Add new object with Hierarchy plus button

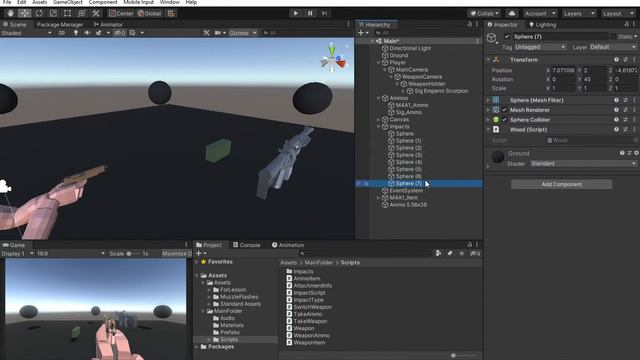click(x=362, y=33)
